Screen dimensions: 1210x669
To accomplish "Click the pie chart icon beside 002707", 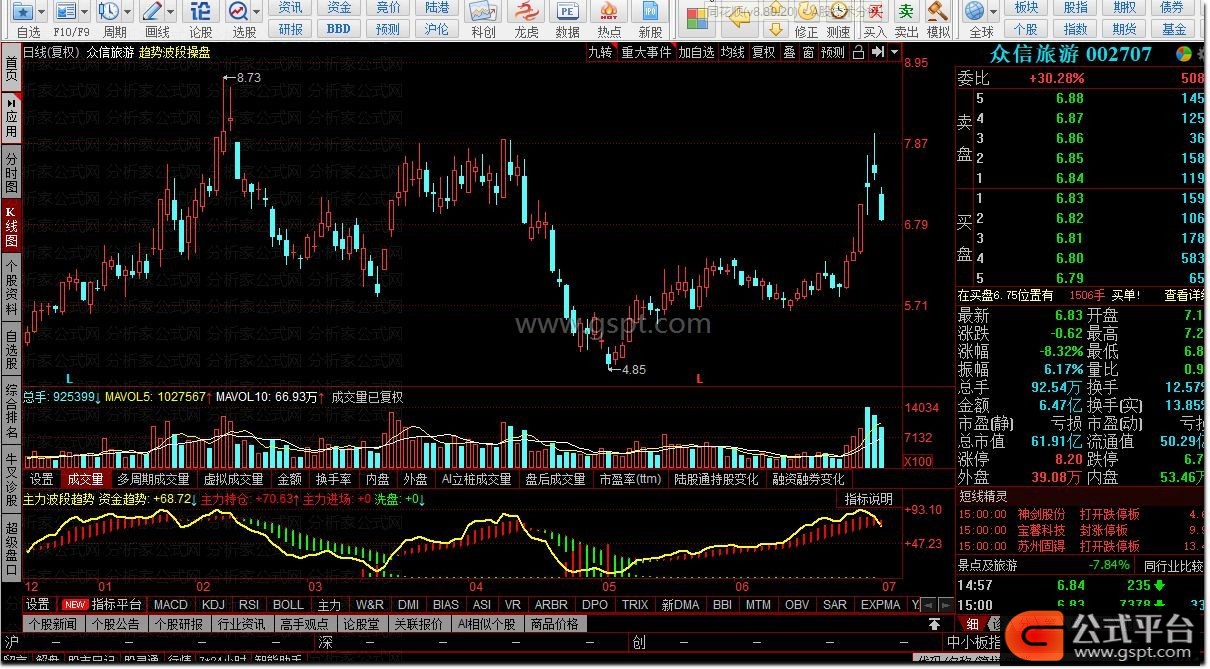I will click(x=1183, y=53).
